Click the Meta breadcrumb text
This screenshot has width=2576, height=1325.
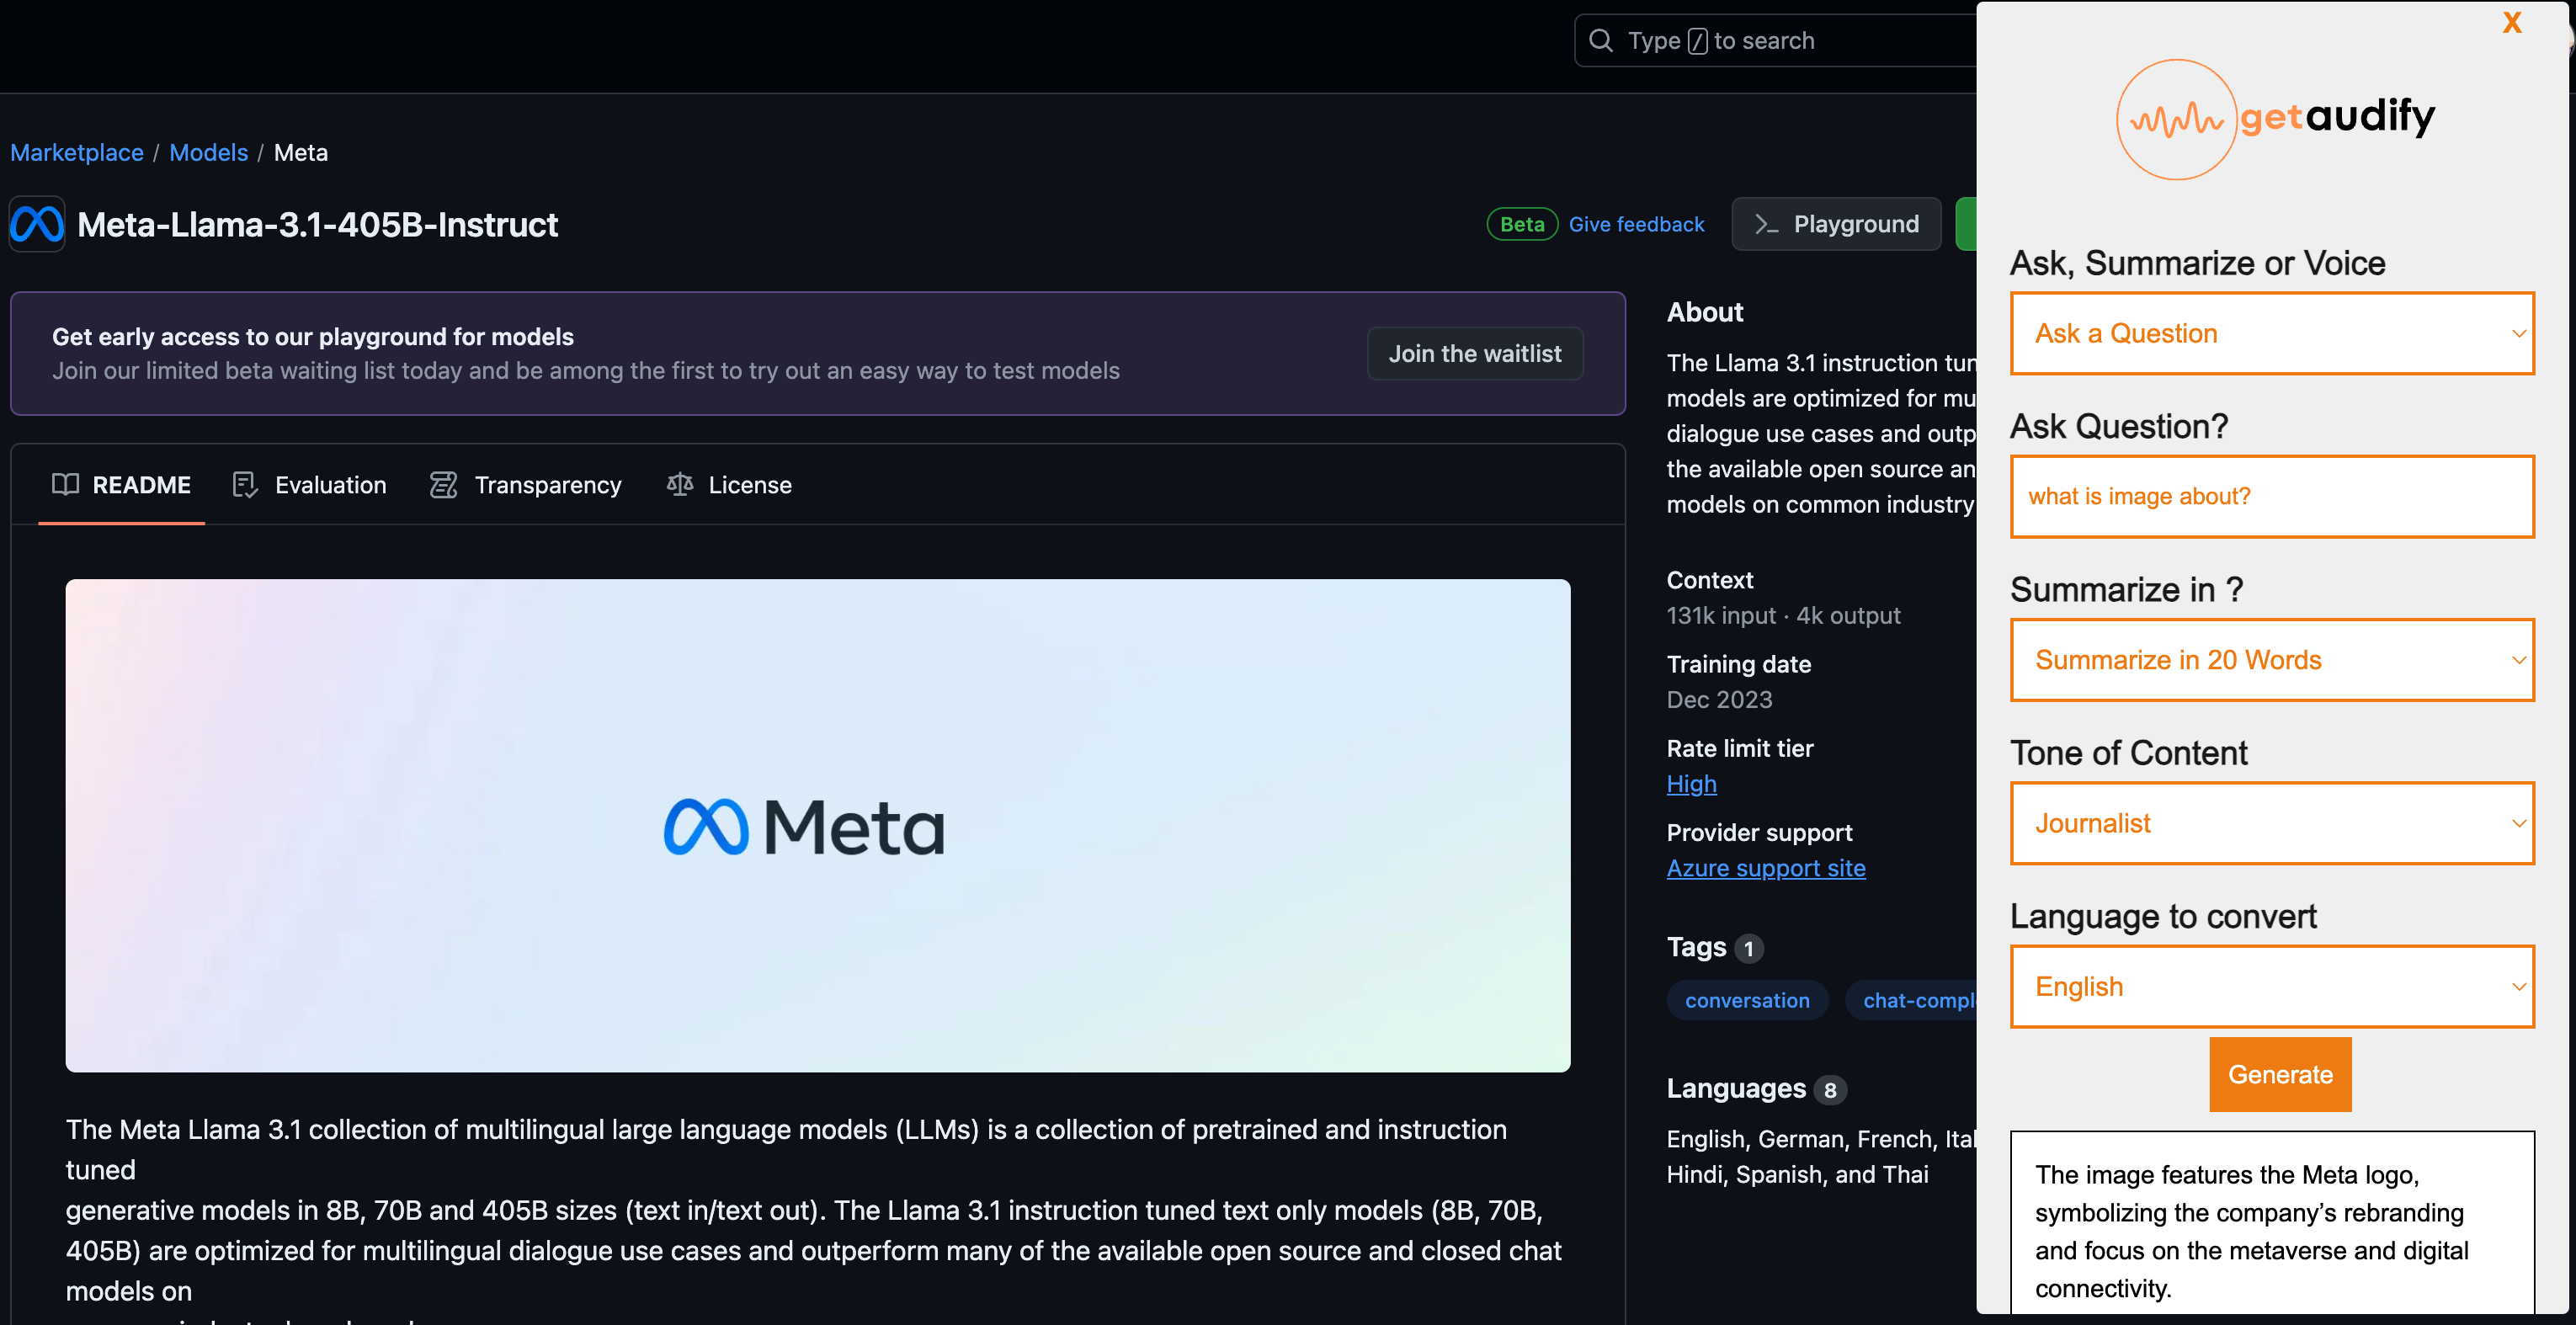(x=301, y=152)
